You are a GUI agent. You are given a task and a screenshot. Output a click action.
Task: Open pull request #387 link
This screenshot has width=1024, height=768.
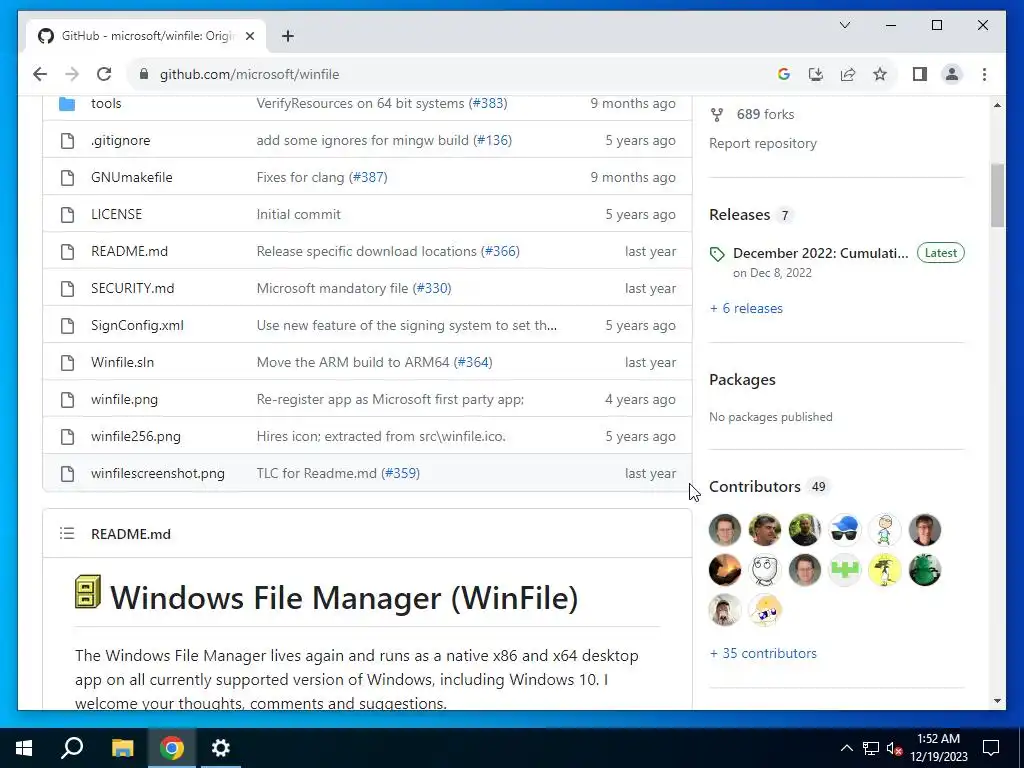click(x=368, y=177)
